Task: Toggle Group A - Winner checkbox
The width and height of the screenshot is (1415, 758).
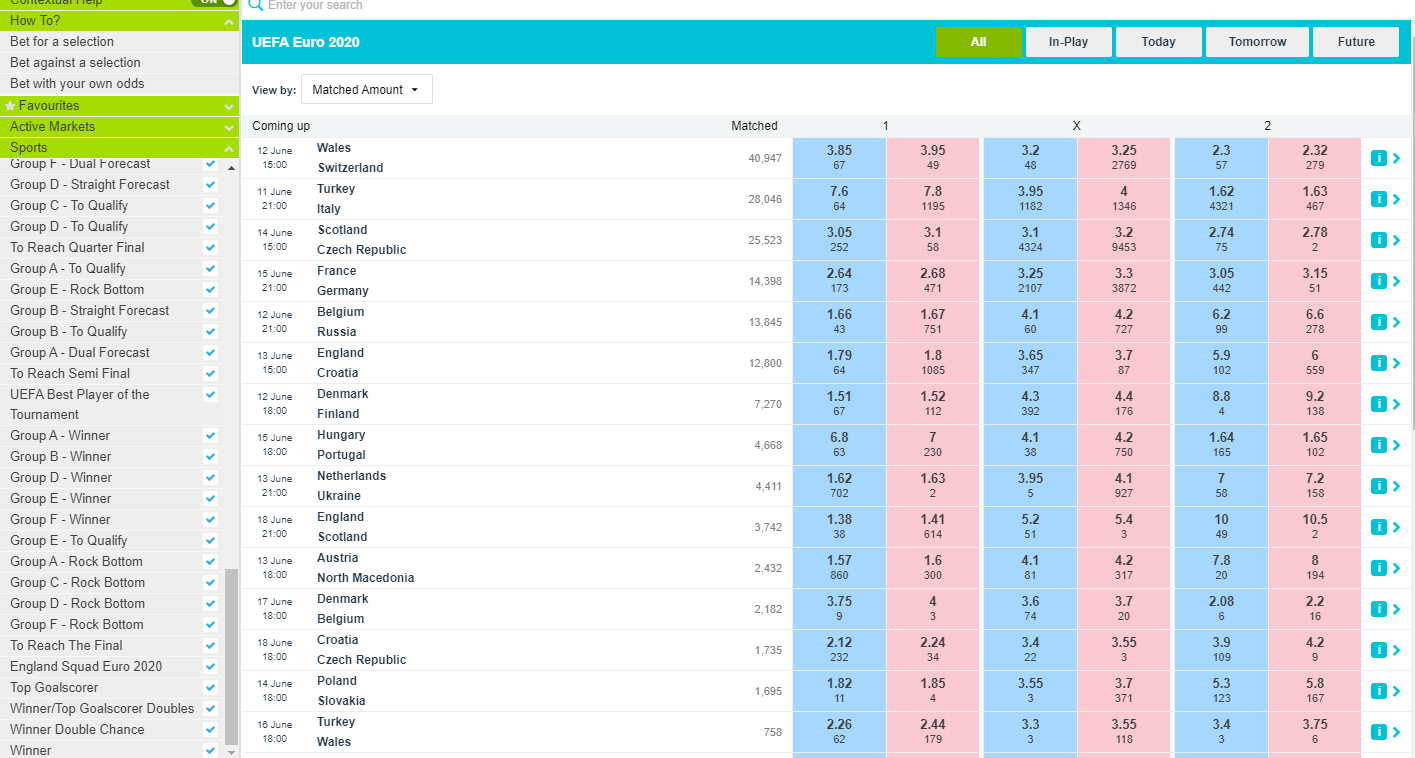Action: point(210,435)
